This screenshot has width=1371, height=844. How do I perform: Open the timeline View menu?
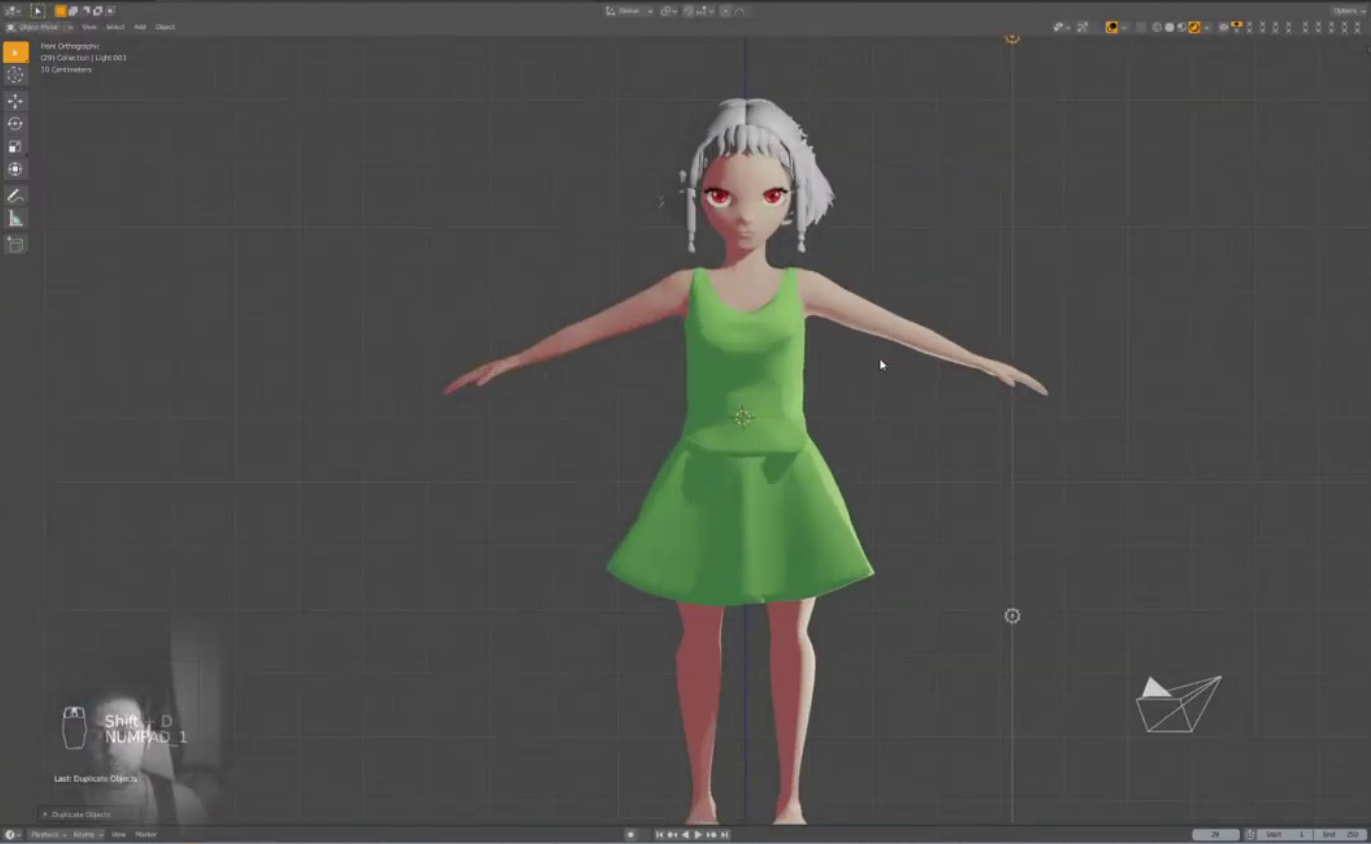118,834
